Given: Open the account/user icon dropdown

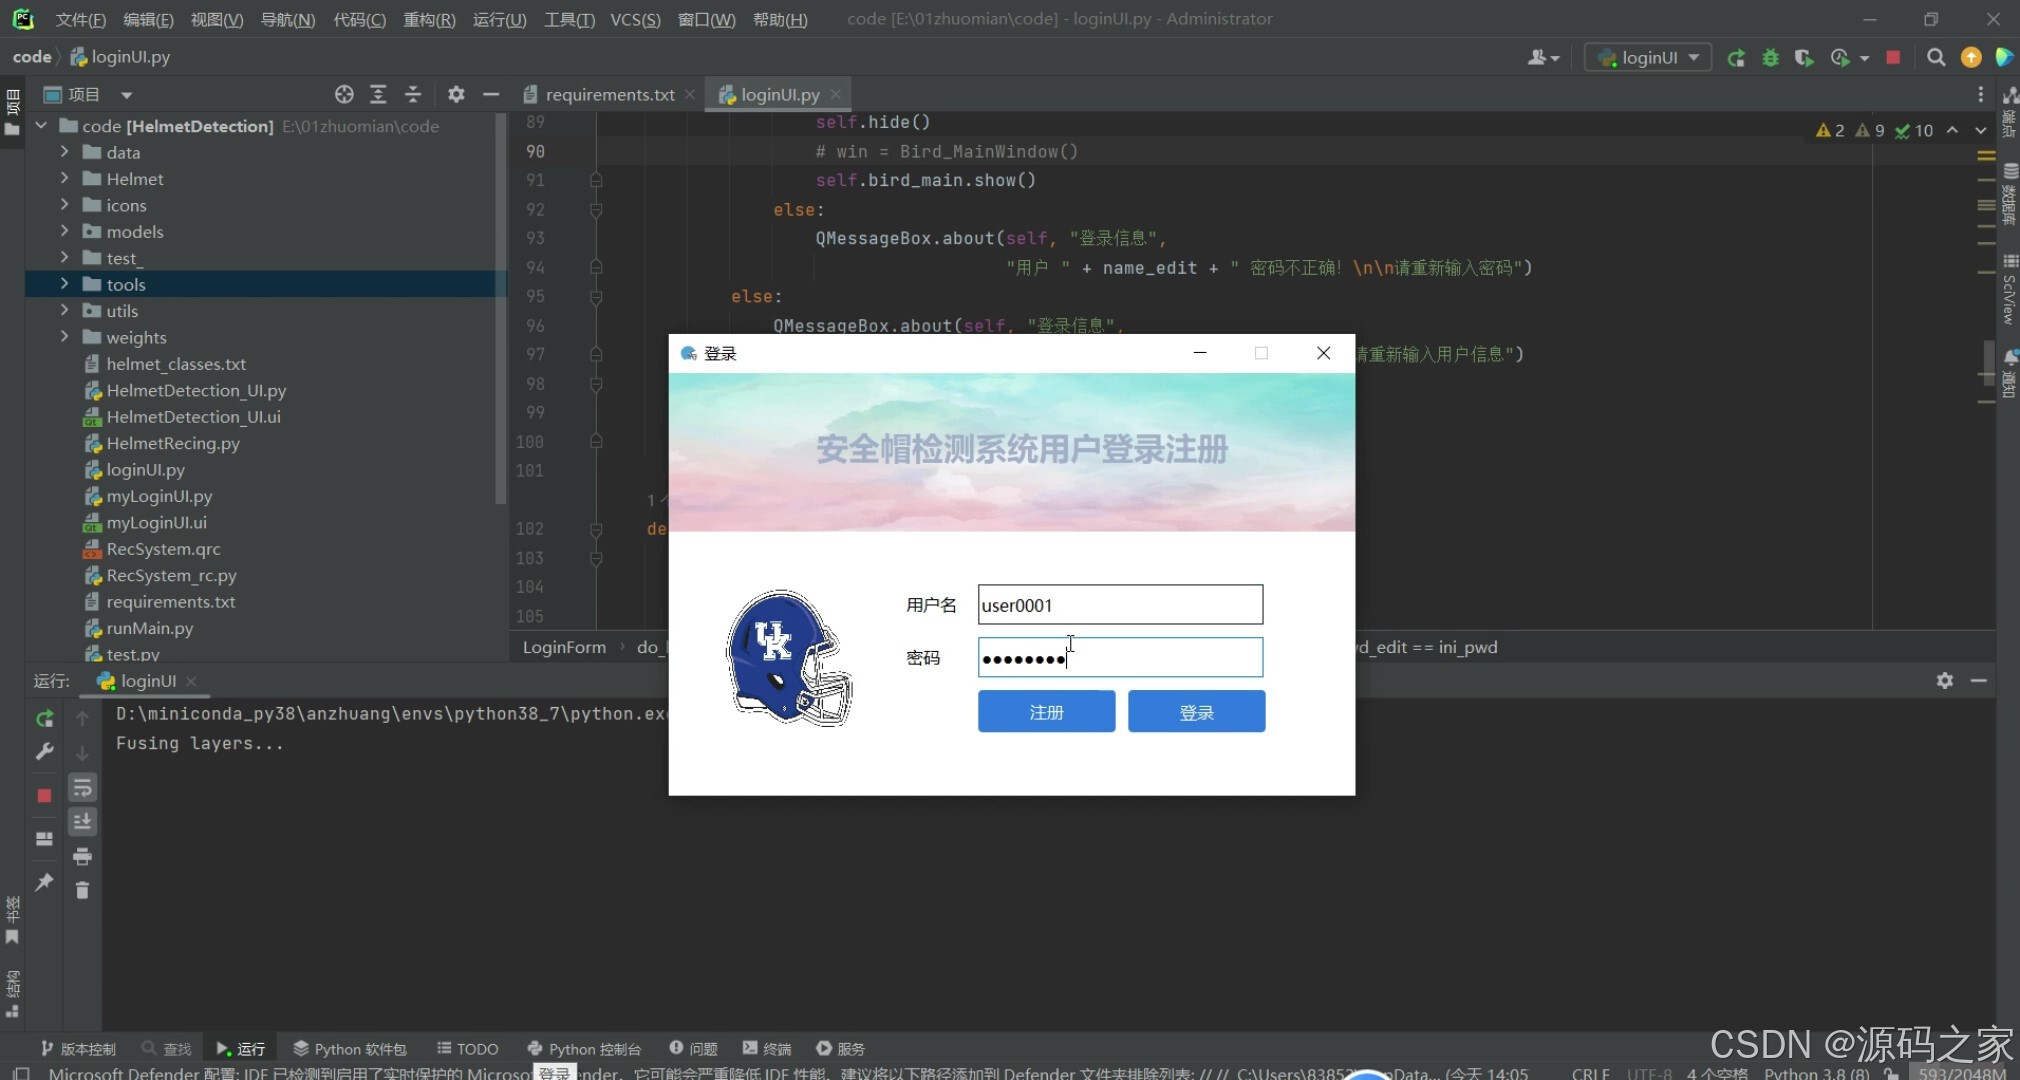Looking at the screenshot, I should tap(1543, 58).
